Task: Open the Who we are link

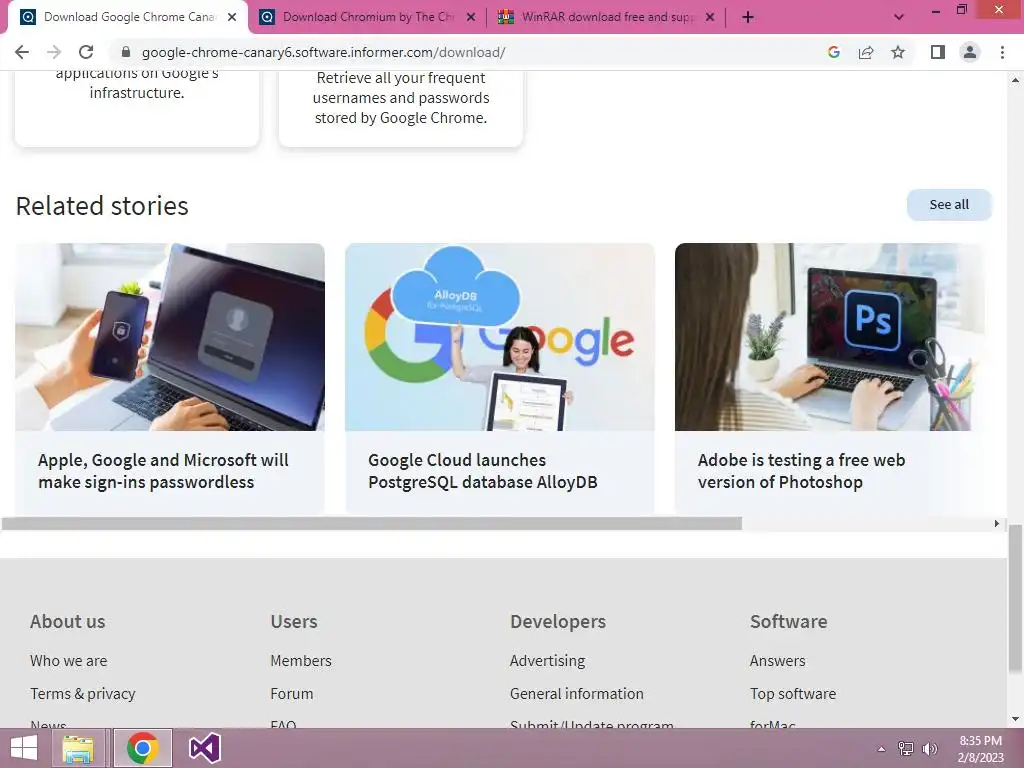Action: 69,661
